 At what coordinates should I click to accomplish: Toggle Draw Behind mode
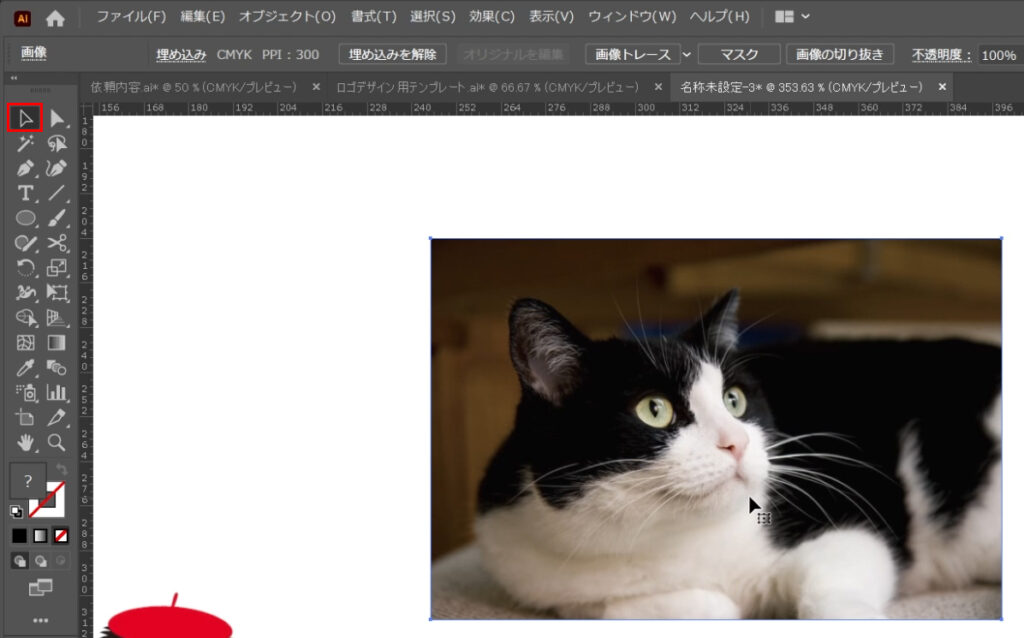pyautogui.click(x=40, y=561)
